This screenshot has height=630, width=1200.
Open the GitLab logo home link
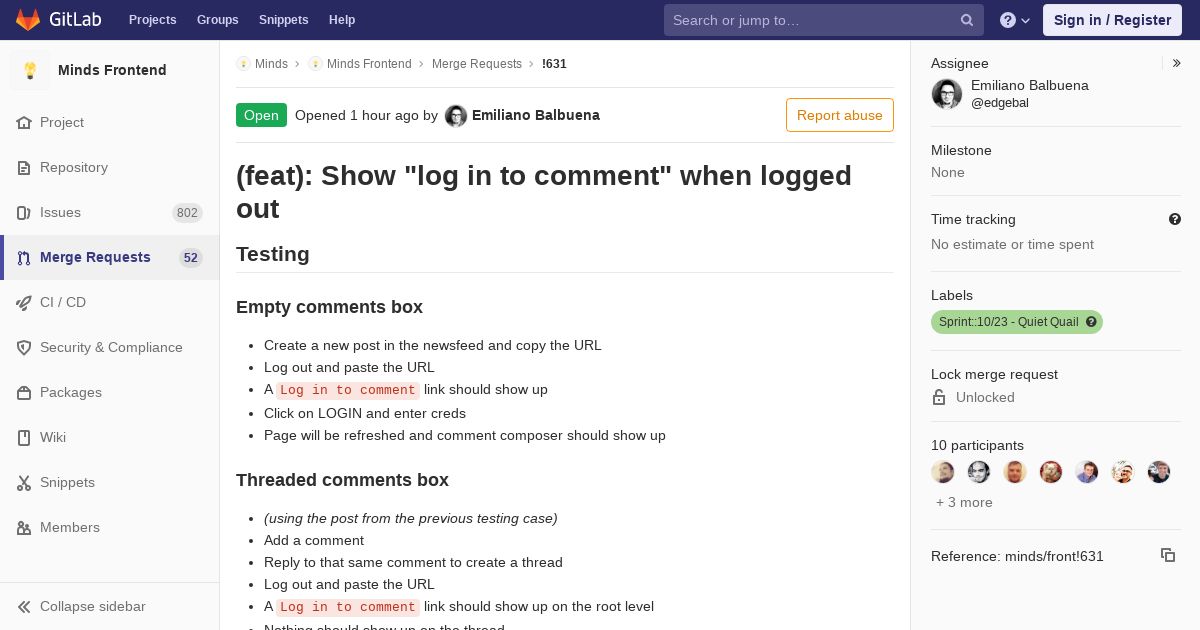point(58,20)
